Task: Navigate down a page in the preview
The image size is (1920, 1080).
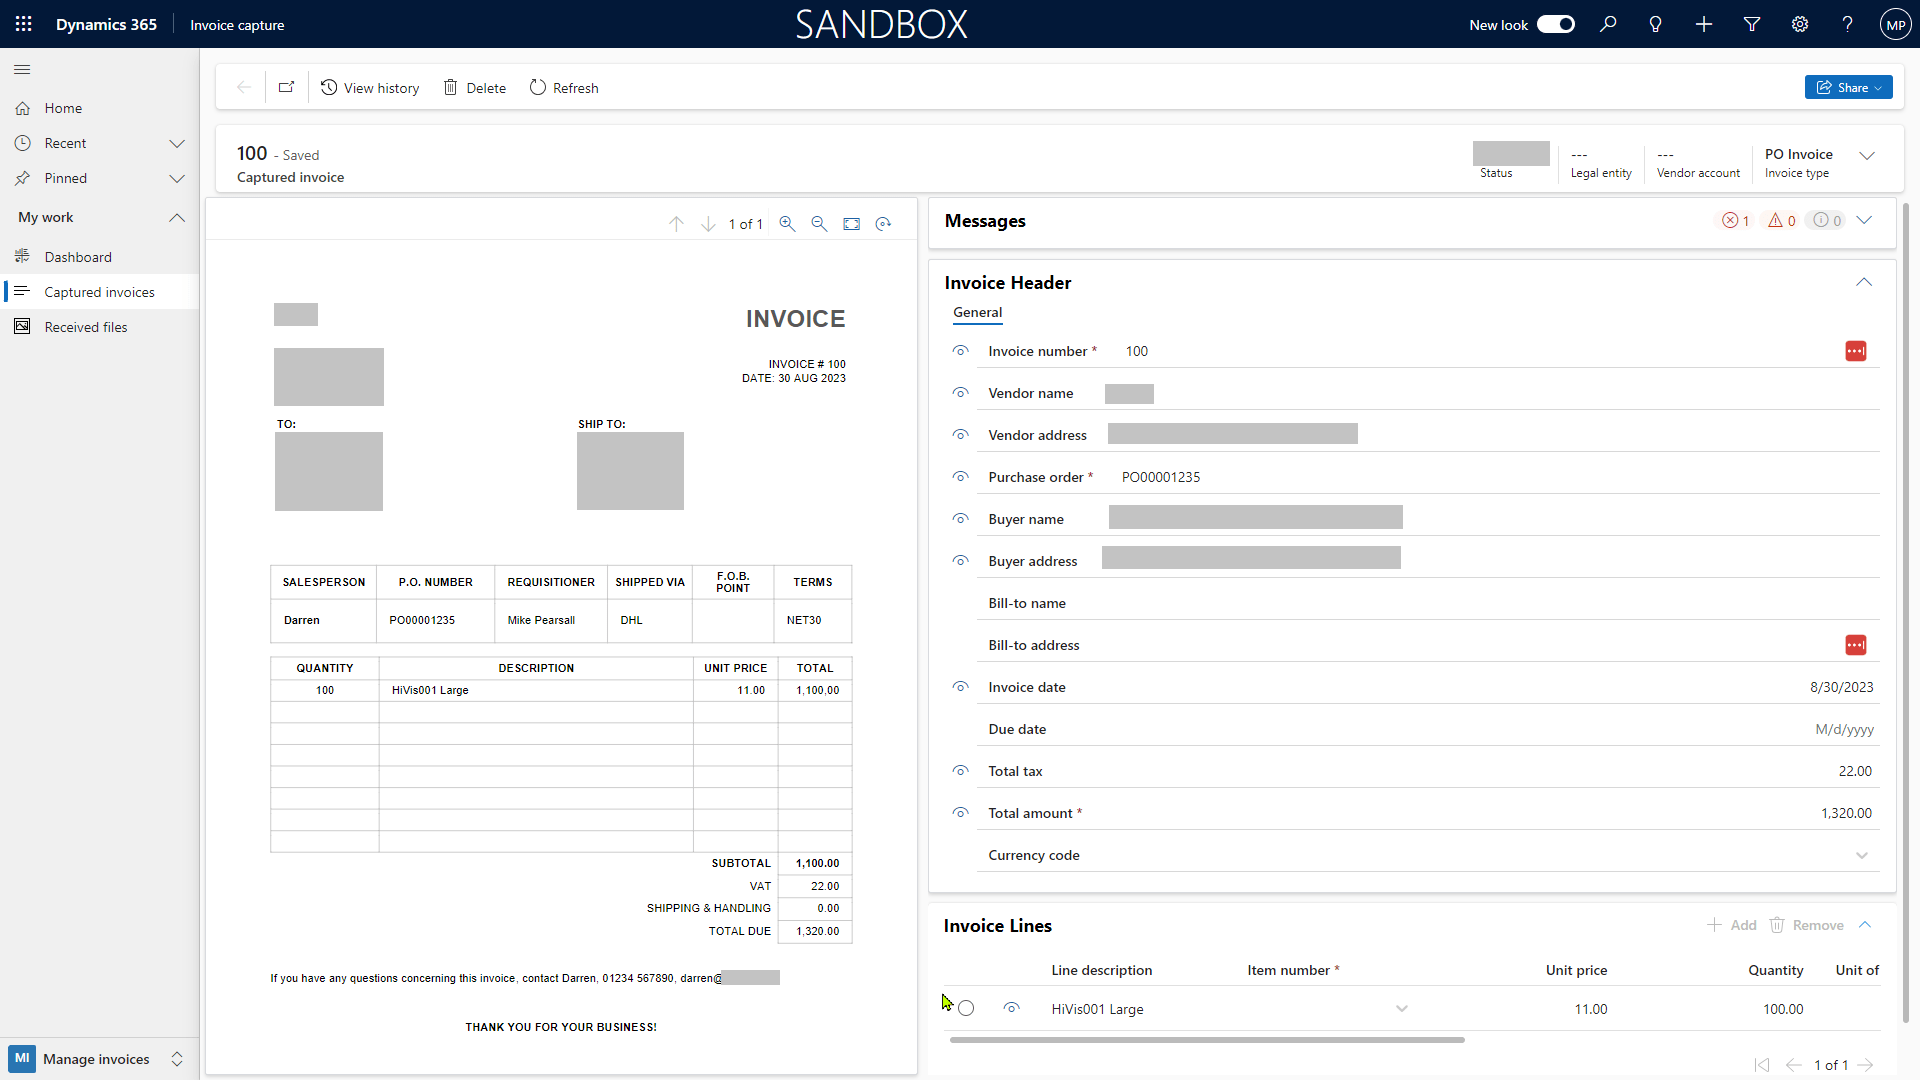Action: point(708,223)
